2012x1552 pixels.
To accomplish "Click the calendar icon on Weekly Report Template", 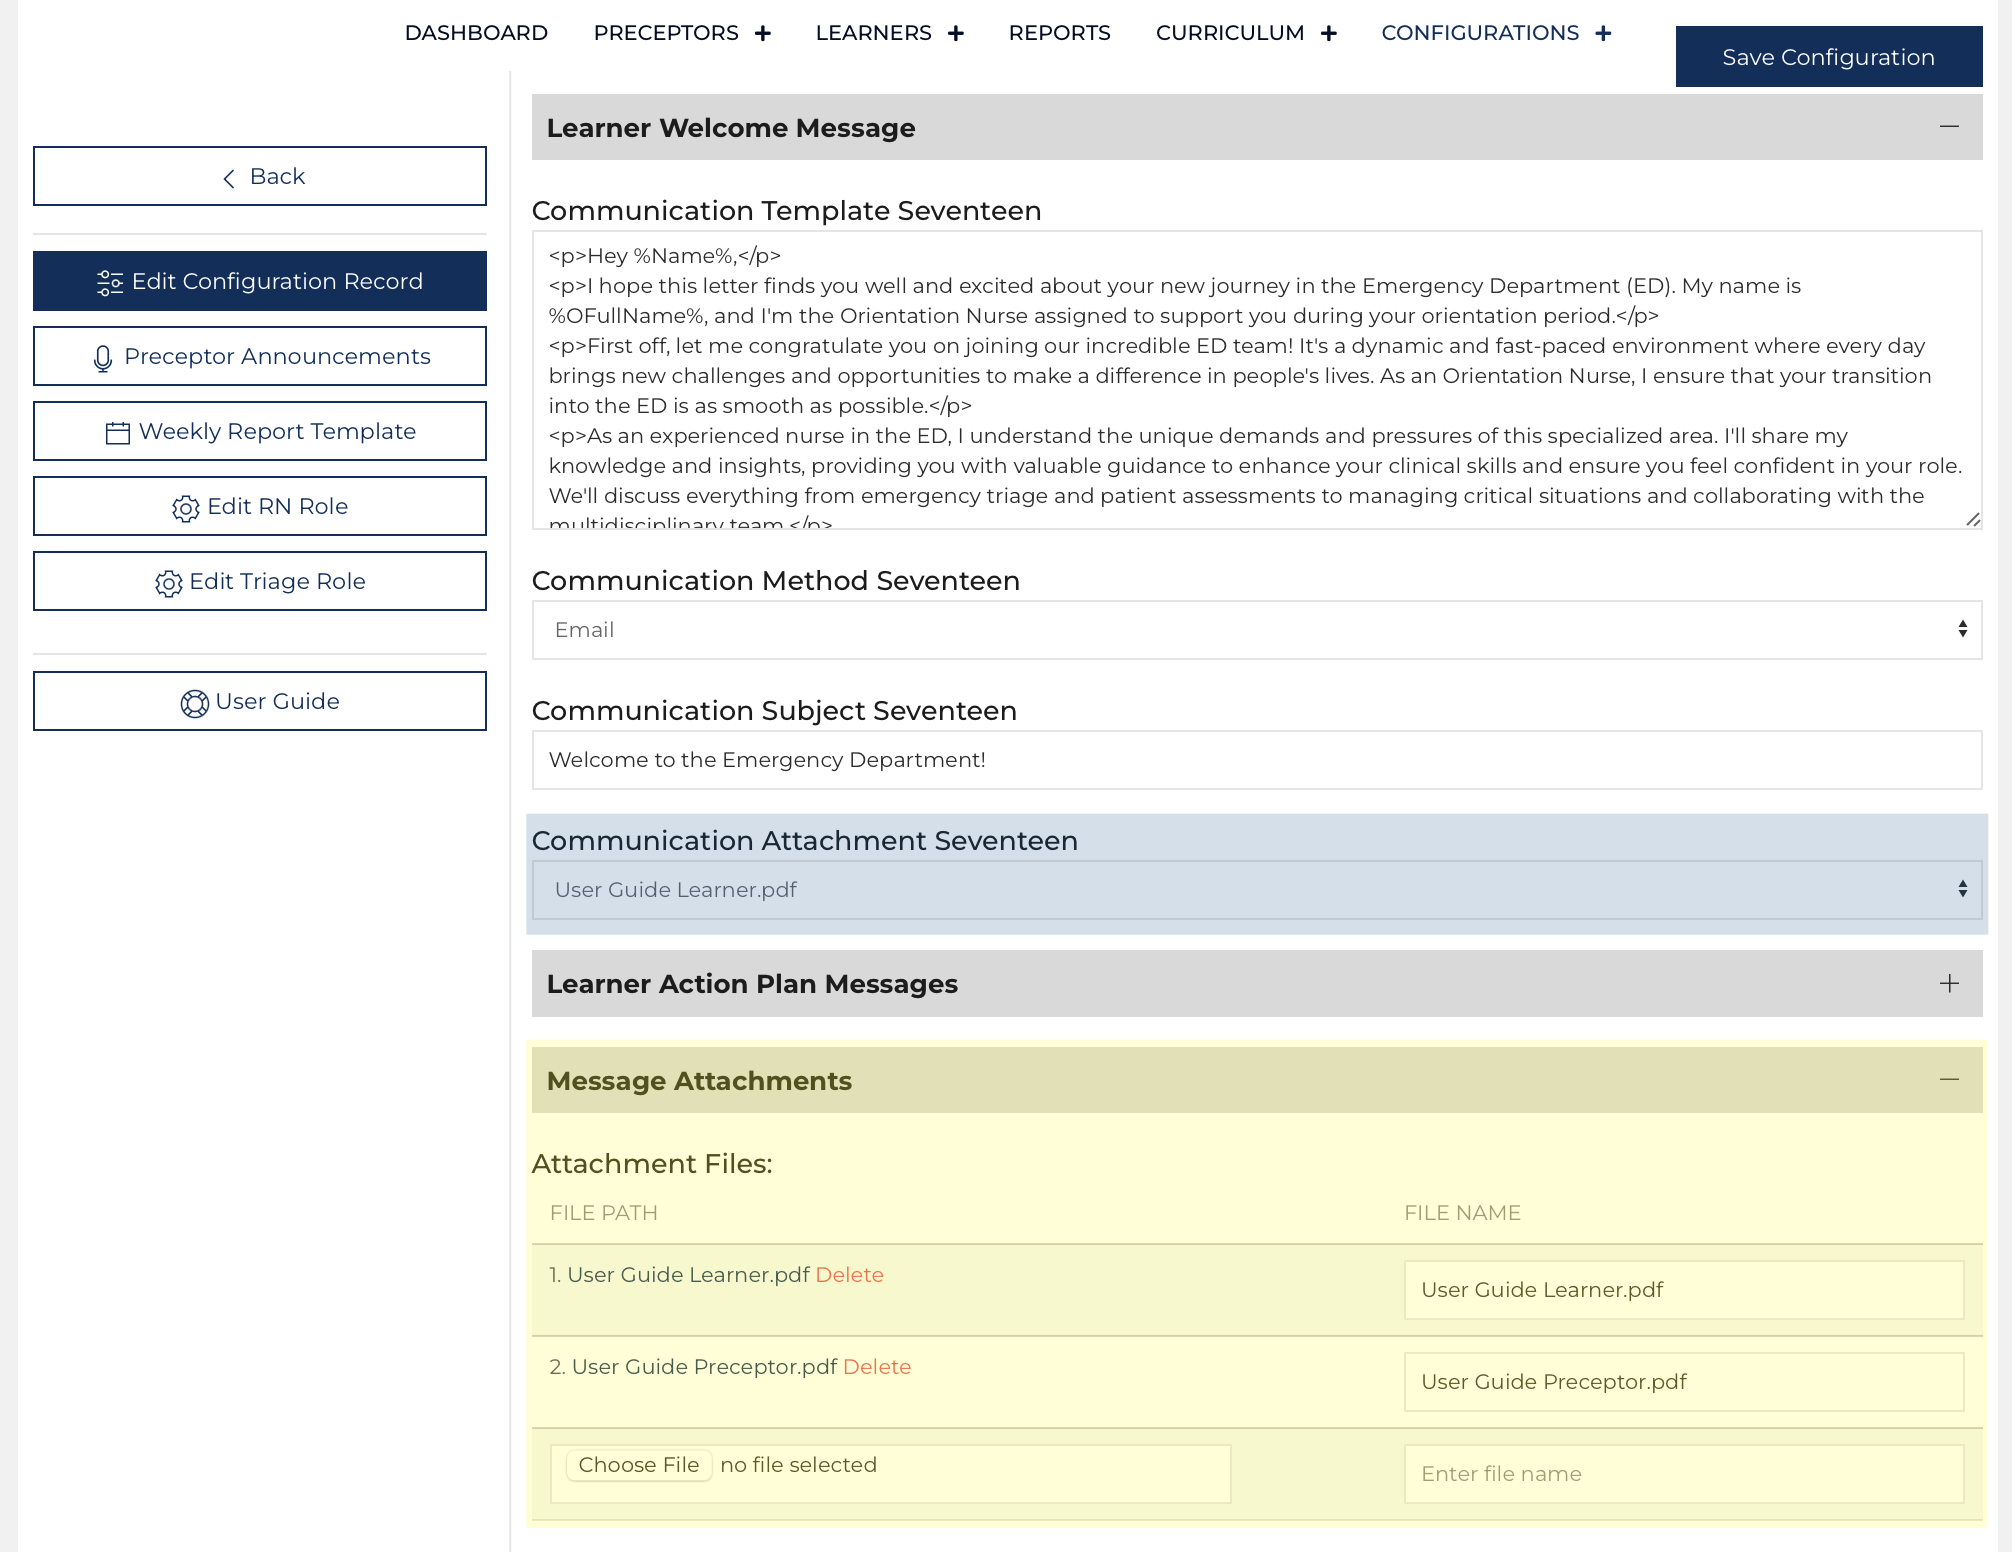I will point(118,433).
